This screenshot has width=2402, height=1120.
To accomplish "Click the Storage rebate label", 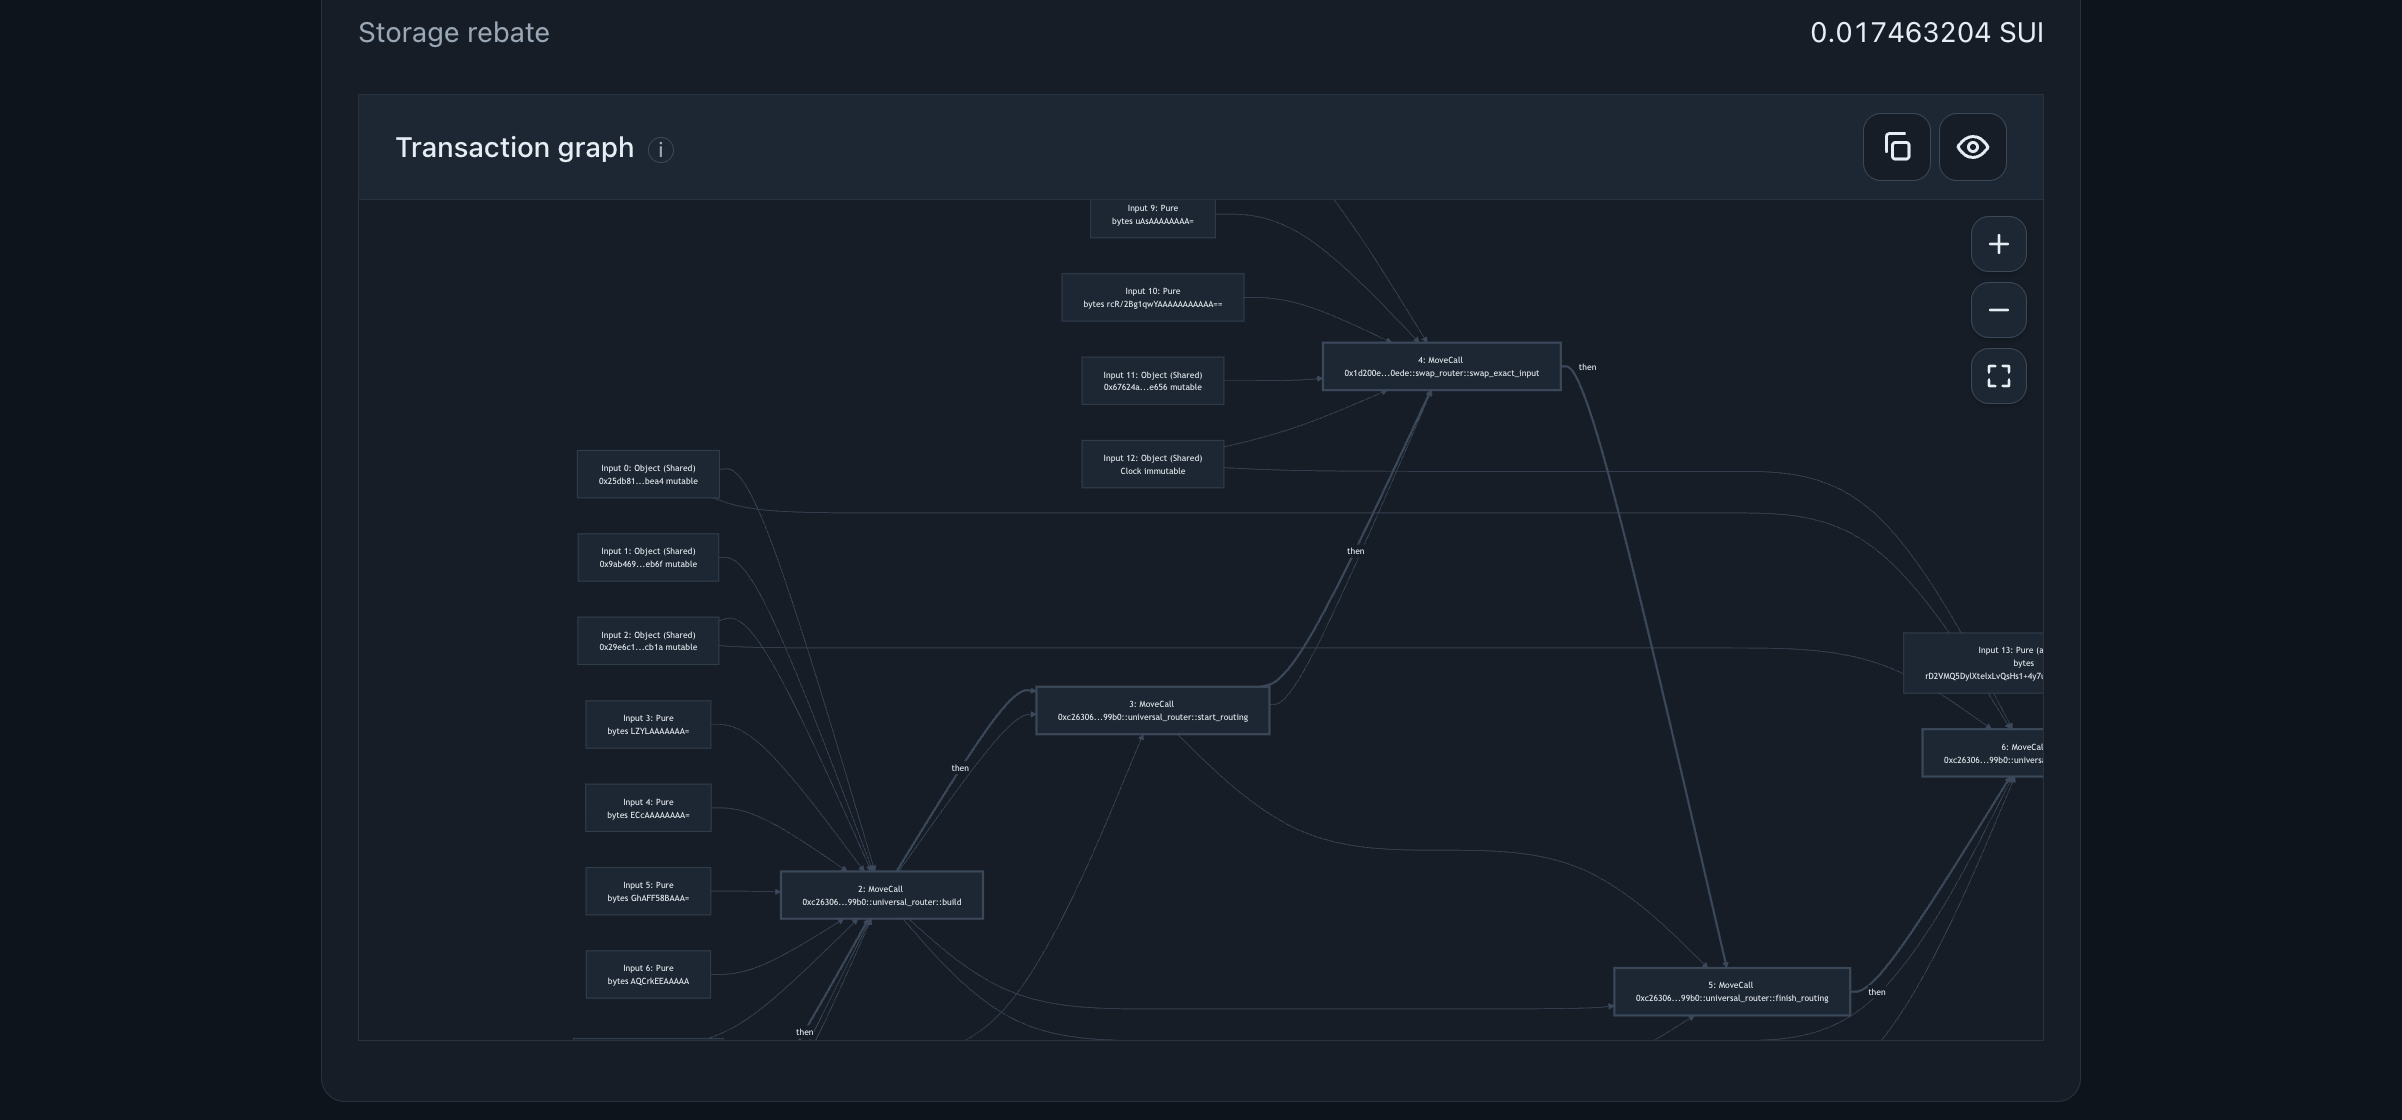I will point(454,32).
